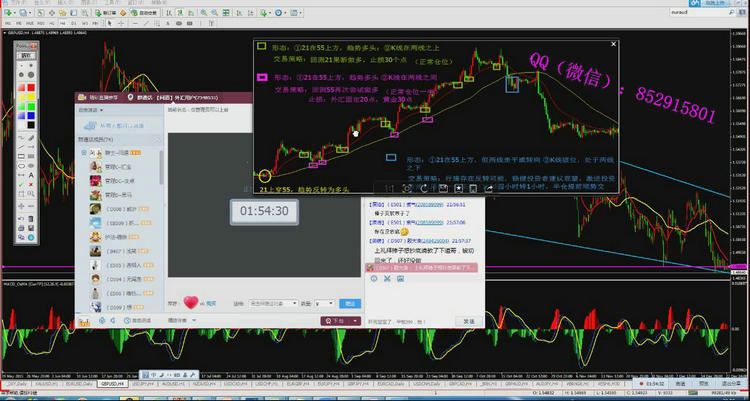
Task: Open the periods clock dropdown
Action: [x=280, y=13]
